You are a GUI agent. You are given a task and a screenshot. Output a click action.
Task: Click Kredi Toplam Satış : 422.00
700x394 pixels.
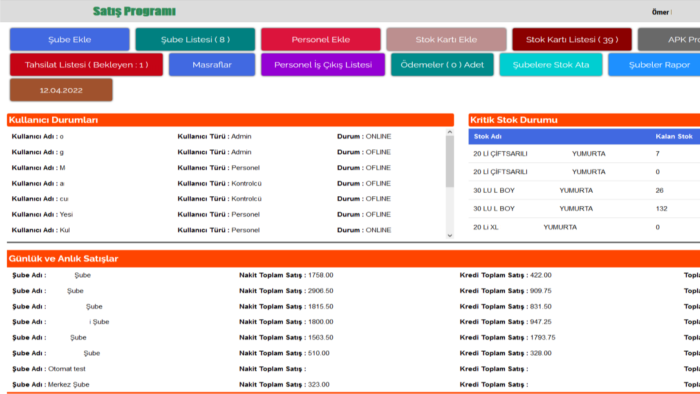[x=505, y=275]
